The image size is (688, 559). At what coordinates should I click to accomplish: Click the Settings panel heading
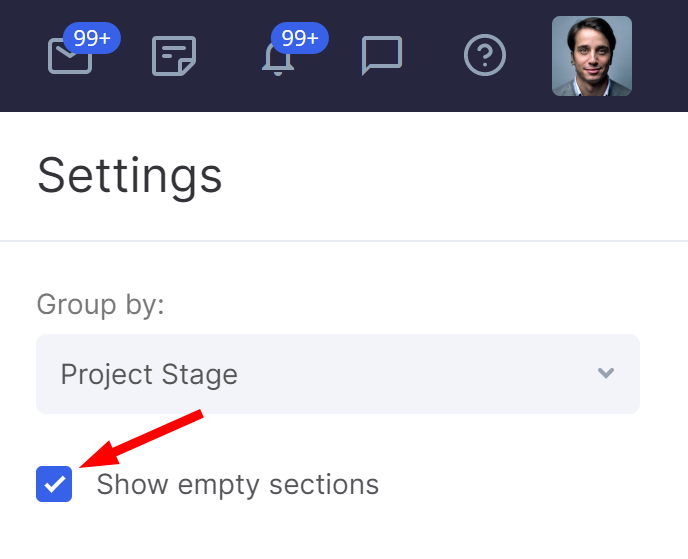[130, 176]
